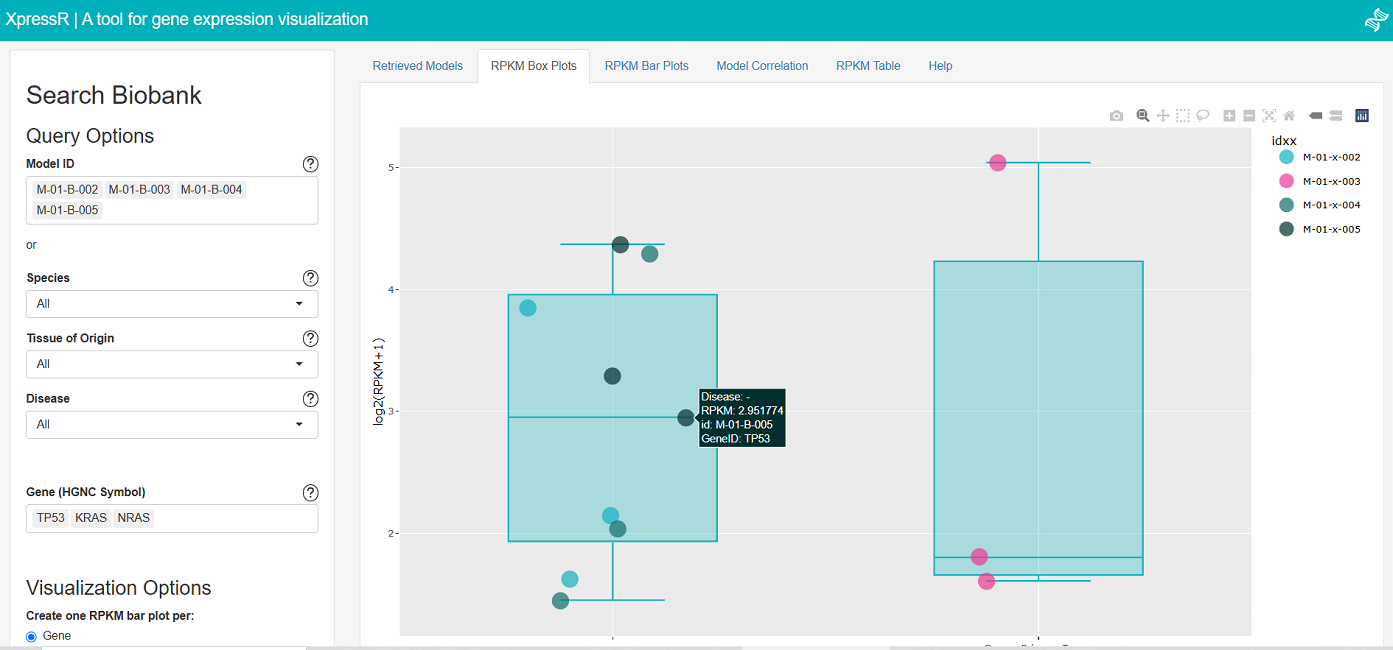
Task: Click the Zoom In plus icon
Action: (1229, 116)
